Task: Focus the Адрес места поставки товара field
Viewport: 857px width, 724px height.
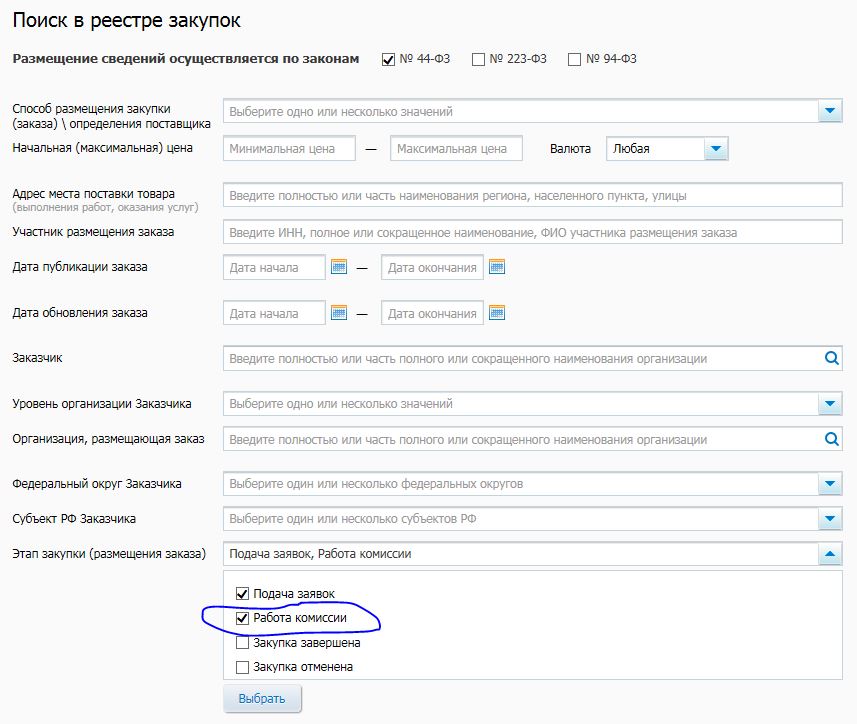Action: (532, 196)
